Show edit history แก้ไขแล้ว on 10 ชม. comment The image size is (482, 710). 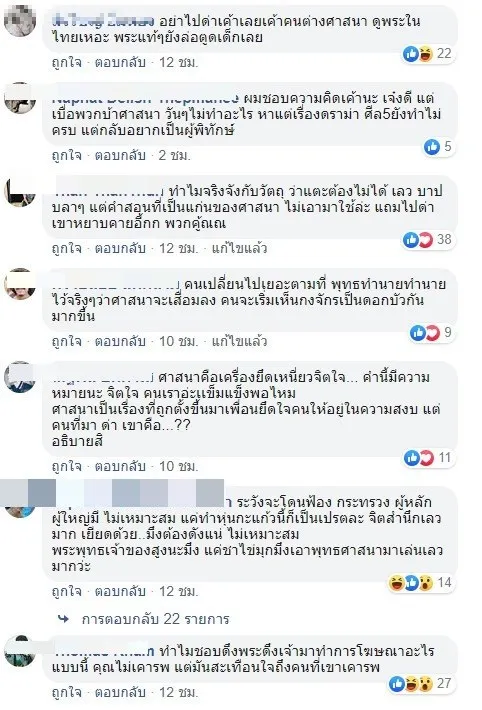pyautogui.click(x=239, y=341)
